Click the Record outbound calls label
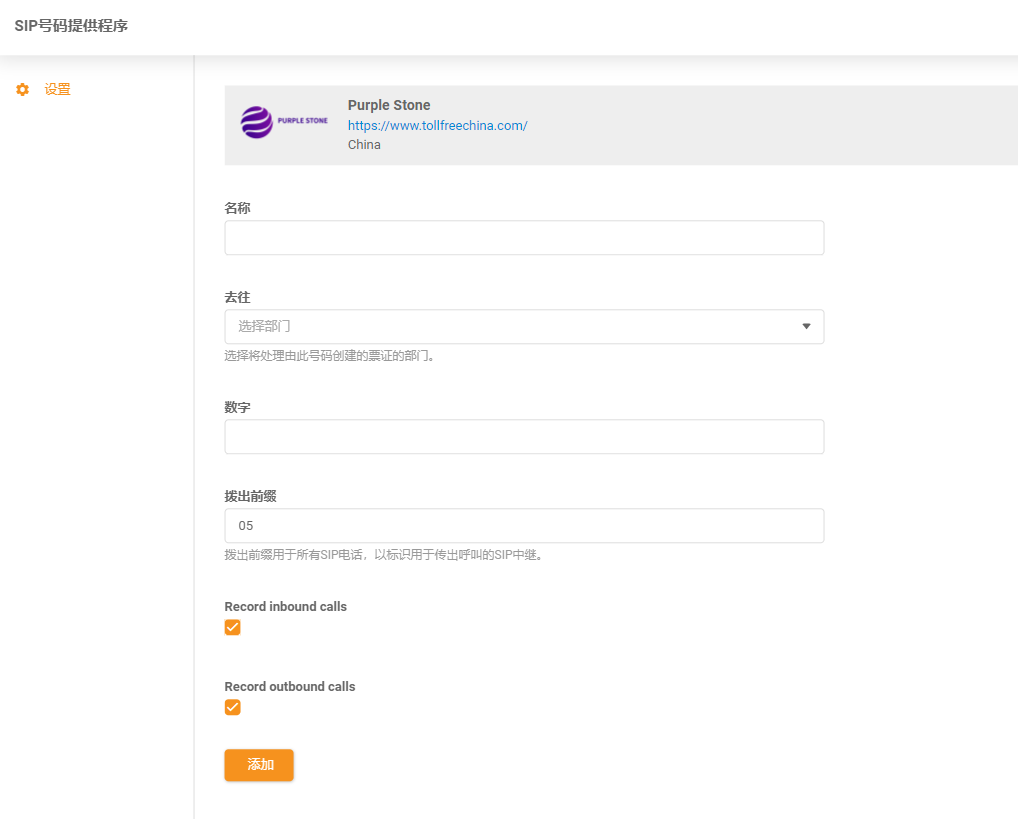Image resolution: width=1018 pixels, height=819 pixels. [x=290, y=687]
